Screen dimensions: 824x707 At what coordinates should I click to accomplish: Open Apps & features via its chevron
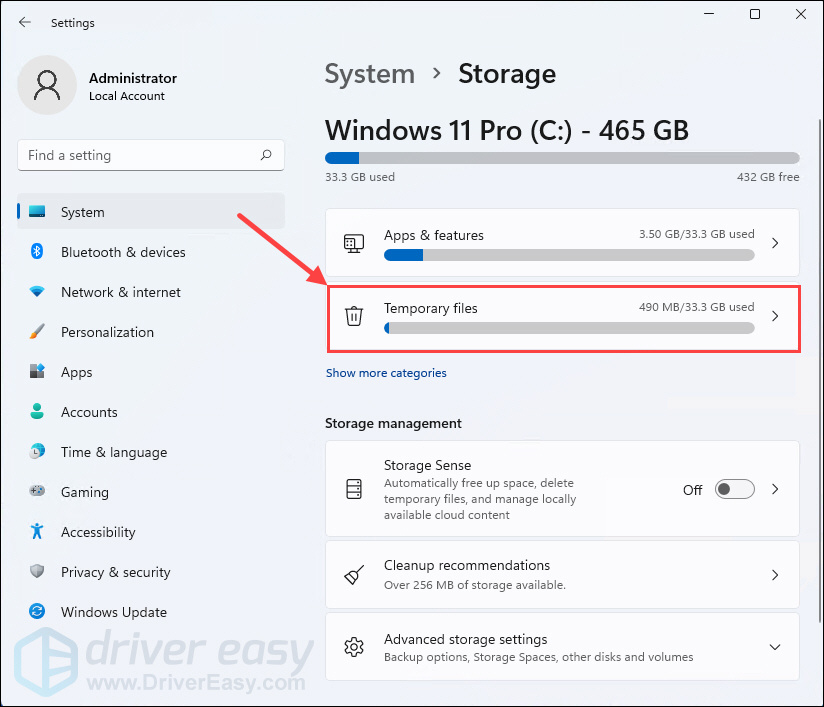coord(775,243)
